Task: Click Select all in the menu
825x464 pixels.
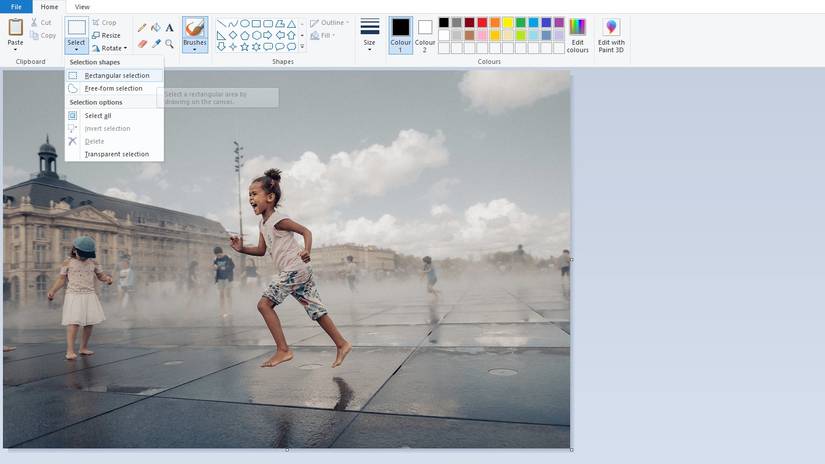Action: 98,115
